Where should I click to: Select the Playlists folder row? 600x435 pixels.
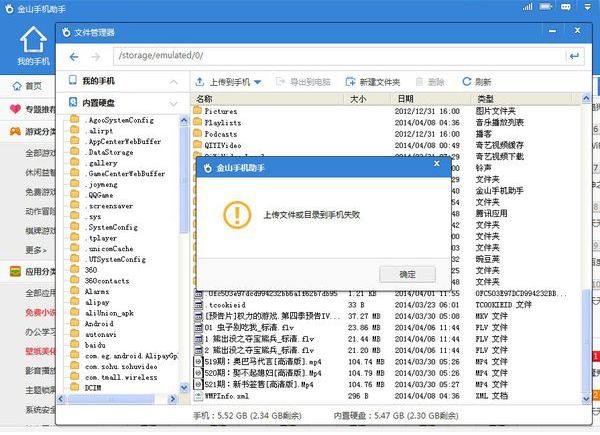pos(386,123)
